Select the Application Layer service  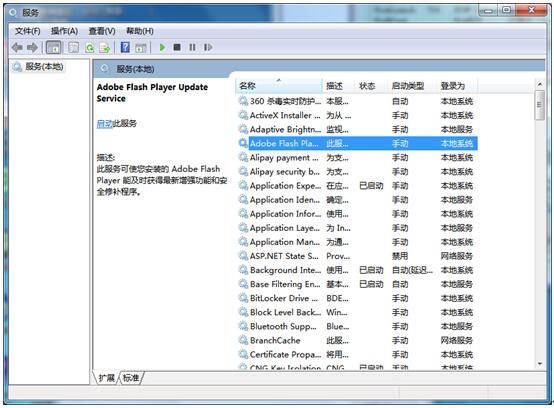357,228
